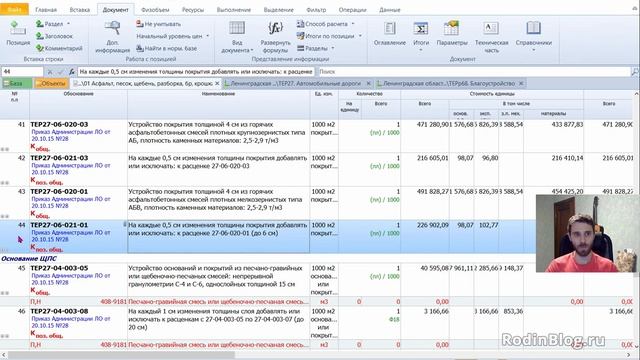This screenshot has height=360, width=640.
Task: Open Справочники references
Action: (x=533, y=33)
